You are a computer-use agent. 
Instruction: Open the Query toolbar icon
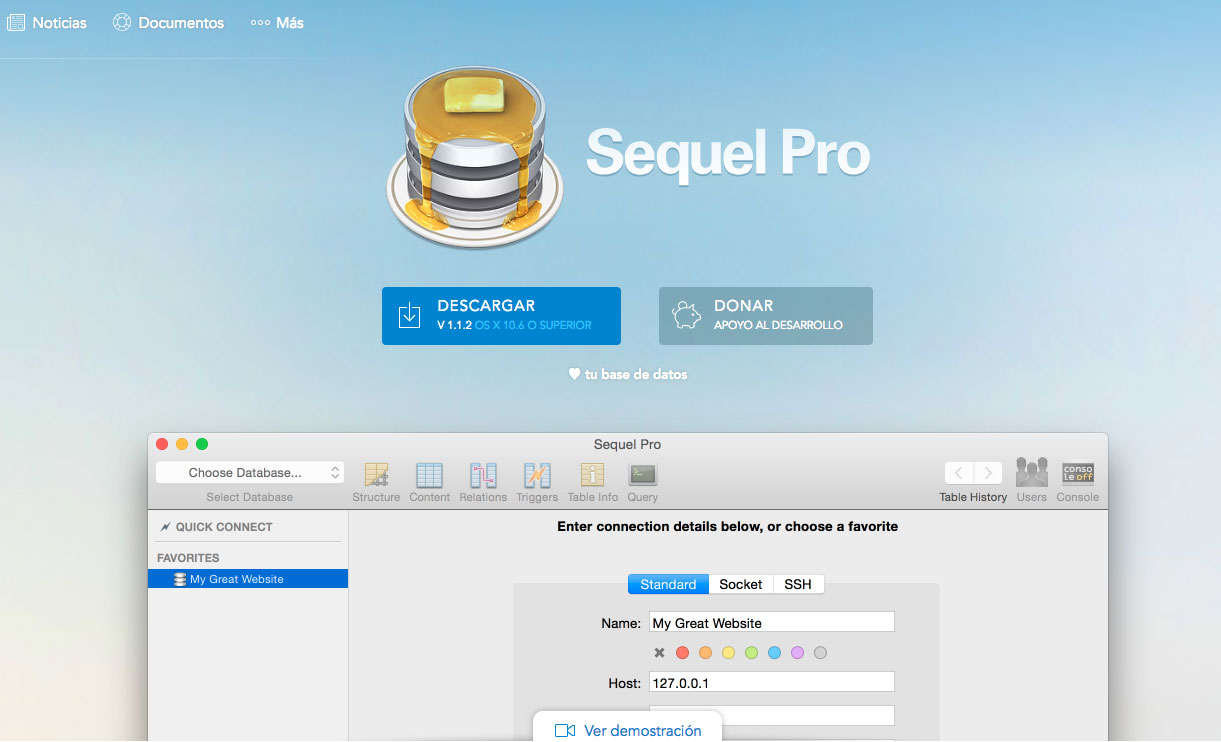pos(642,475)
